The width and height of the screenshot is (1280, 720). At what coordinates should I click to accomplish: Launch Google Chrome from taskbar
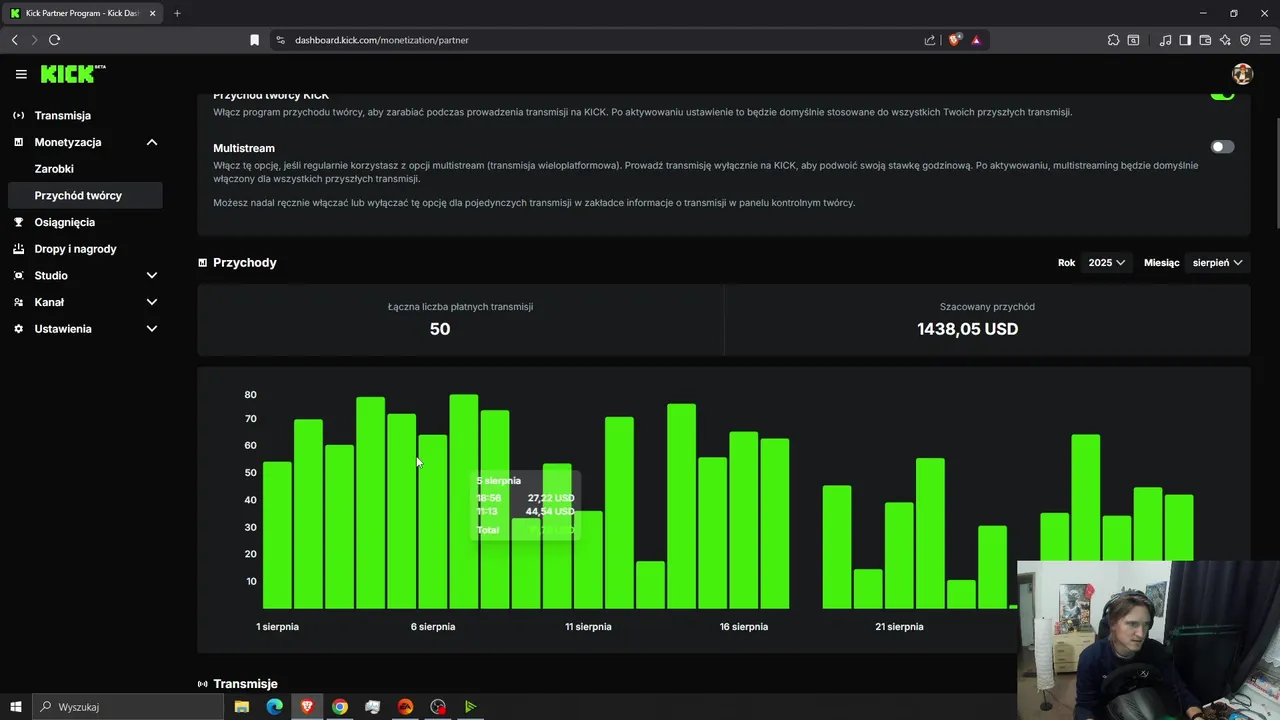tap(340, 707)
